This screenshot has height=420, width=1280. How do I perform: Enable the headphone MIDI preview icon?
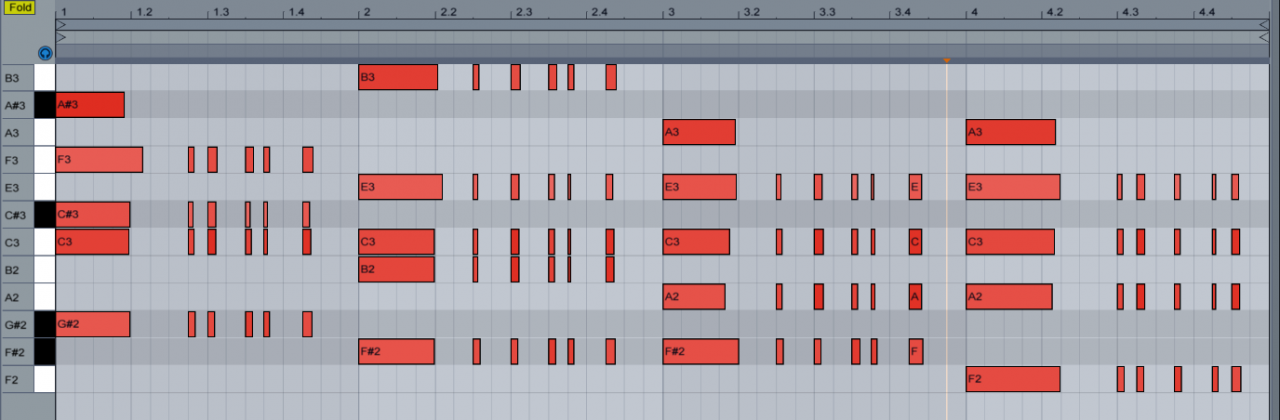45,54
